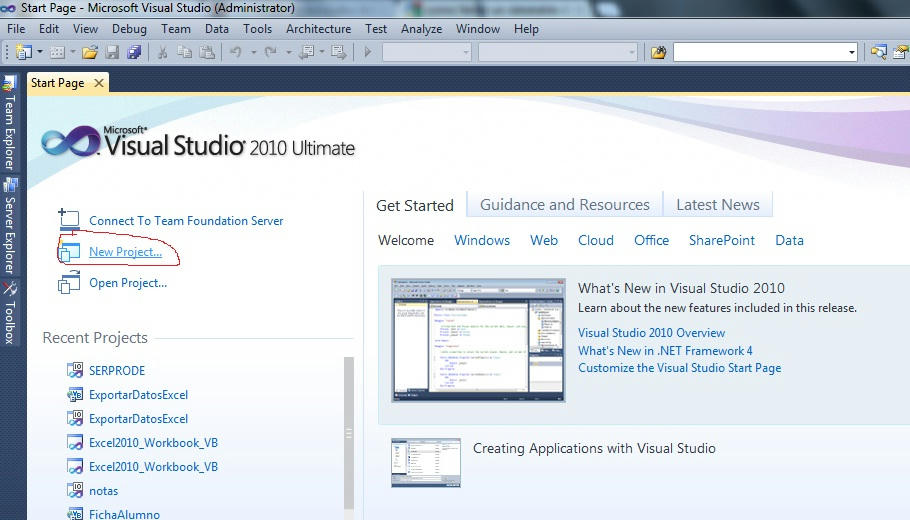Select the Windows sub-tab

482,240
